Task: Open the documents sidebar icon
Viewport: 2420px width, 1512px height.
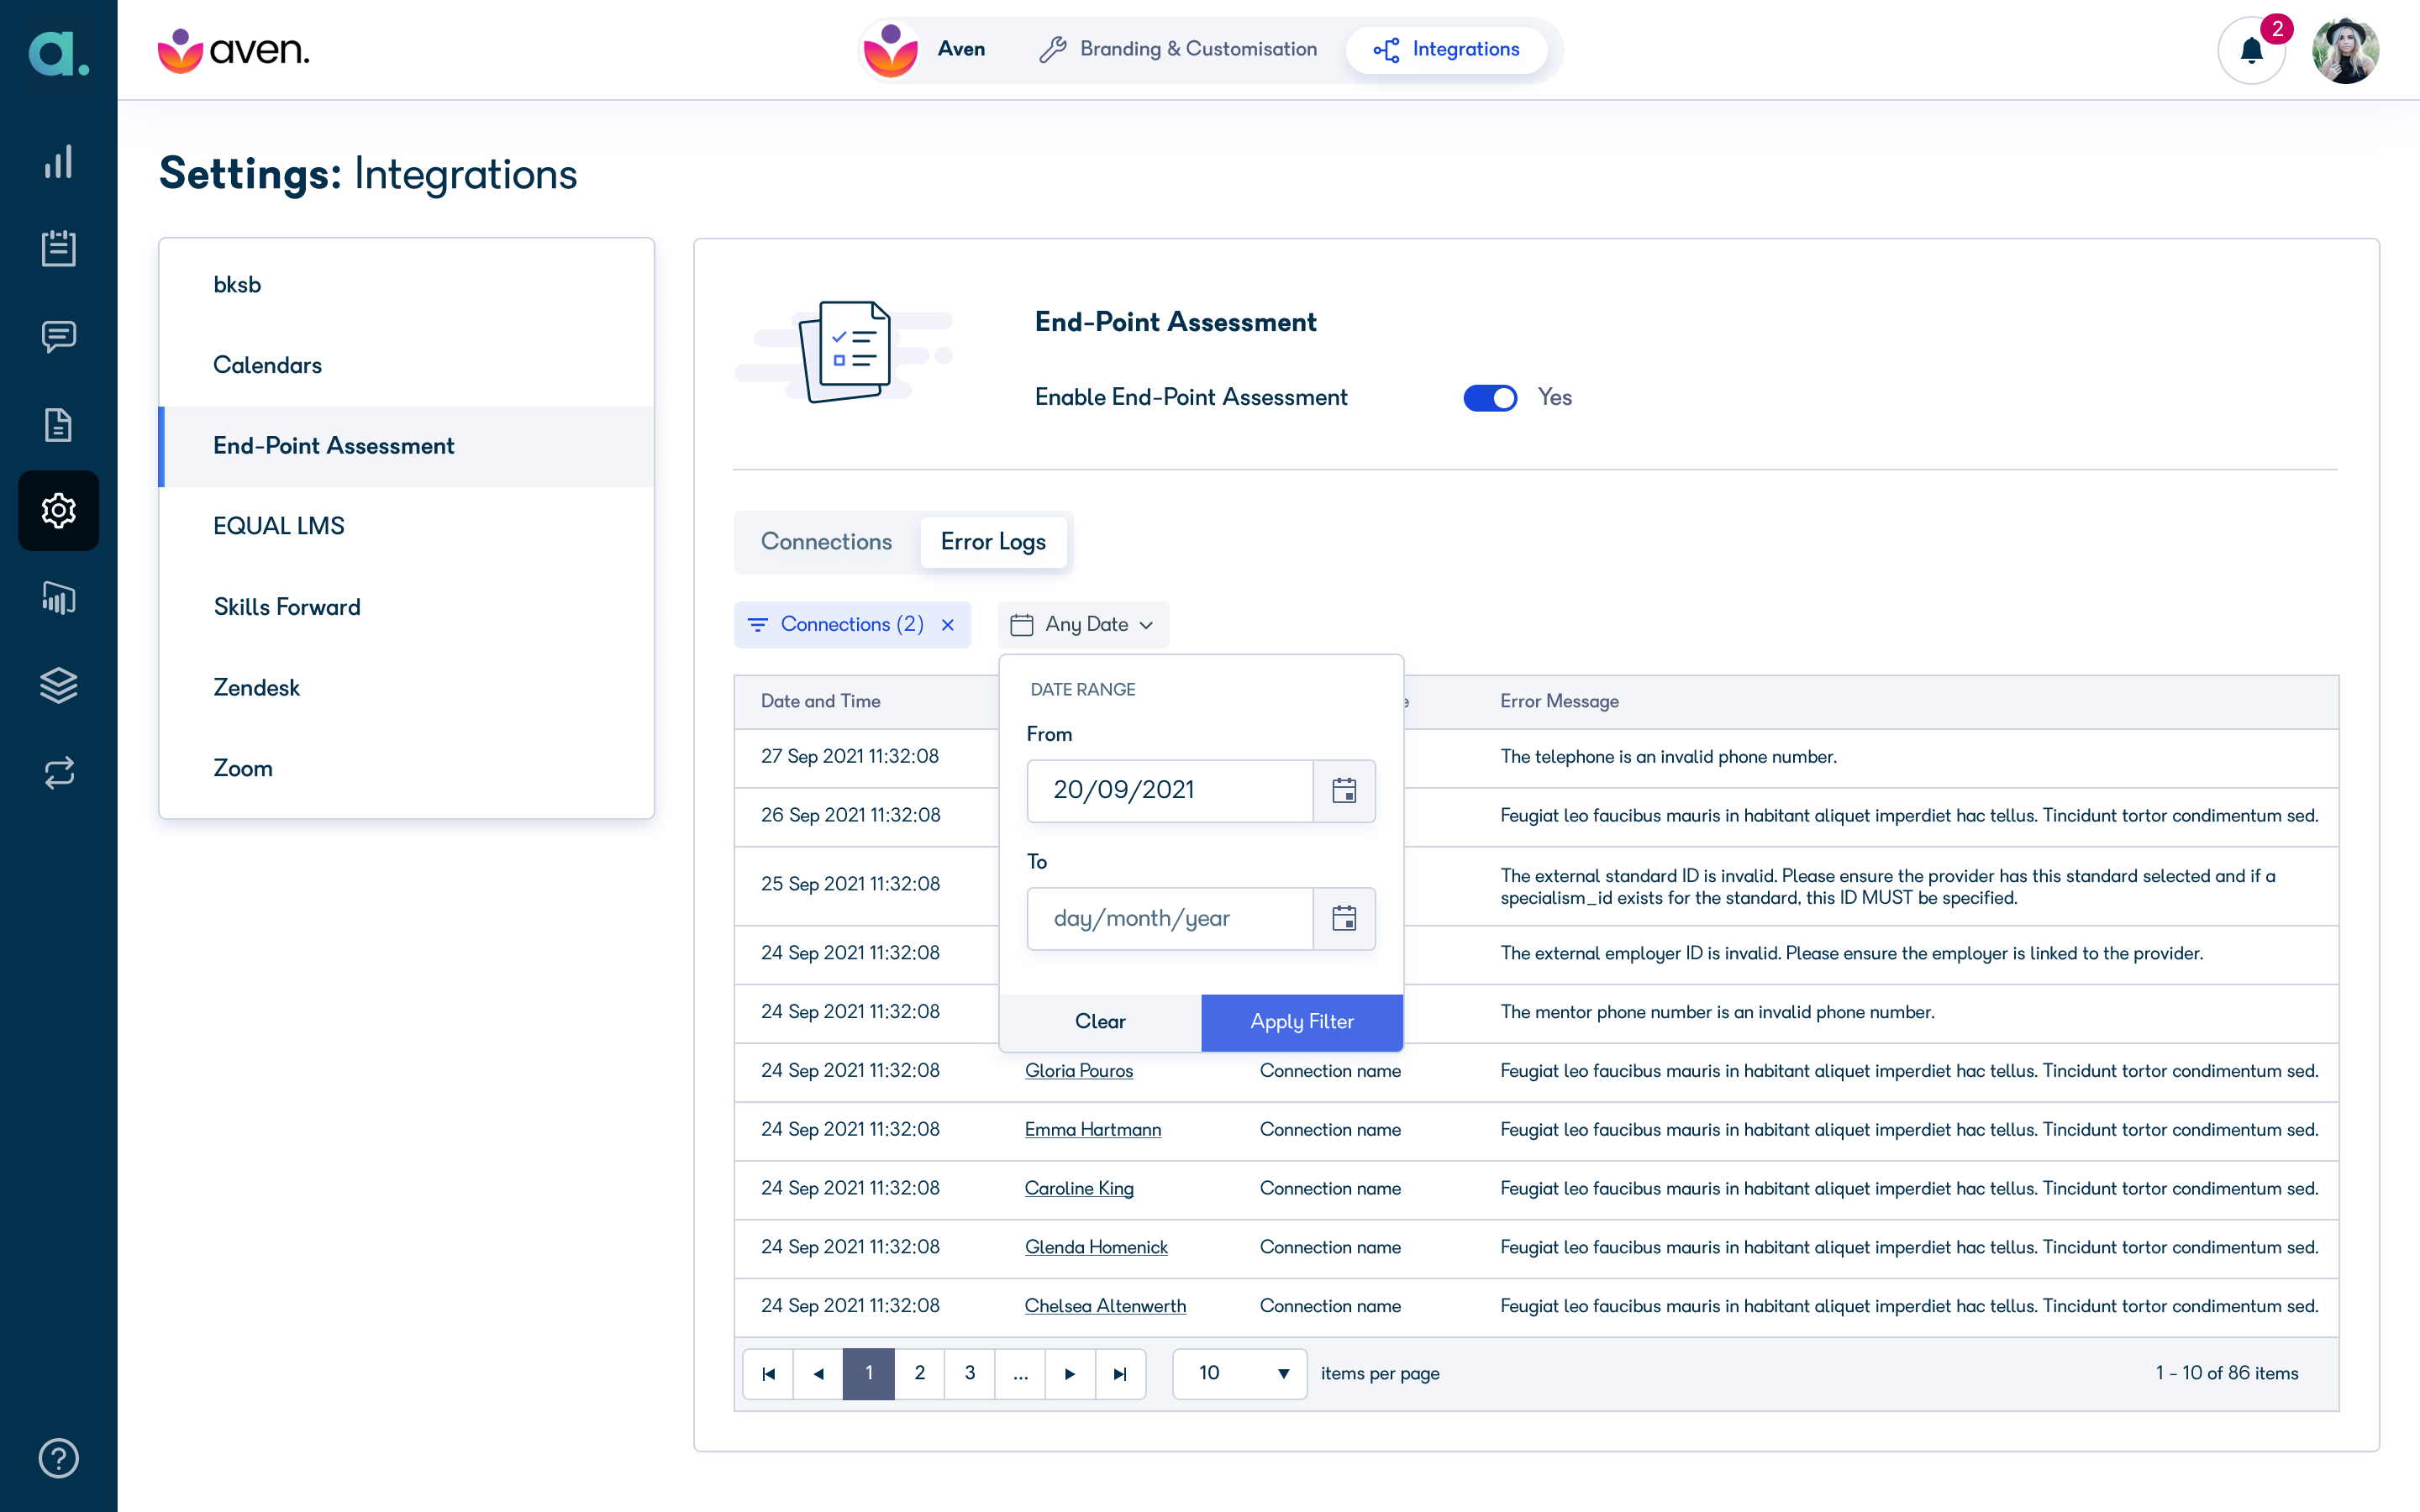Action: [x=58, y=424]
